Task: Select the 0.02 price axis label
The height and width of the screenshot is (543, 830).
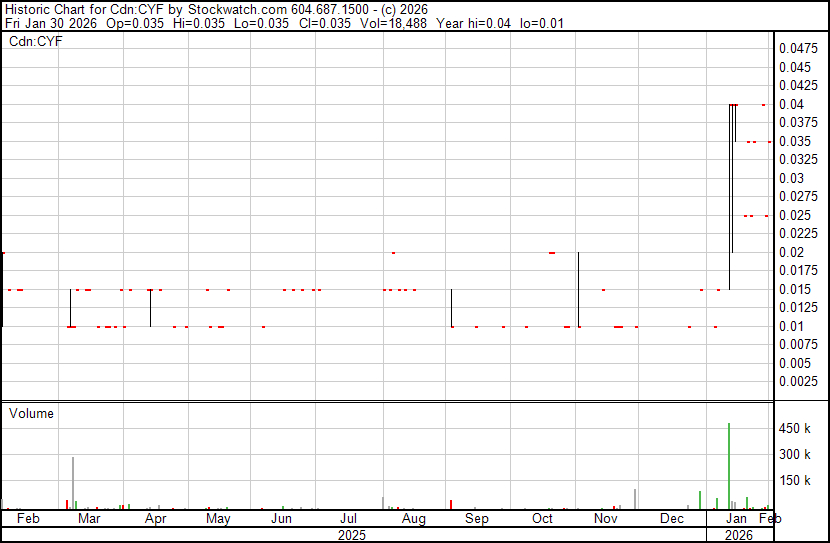Action: click(x=791, y=252)
